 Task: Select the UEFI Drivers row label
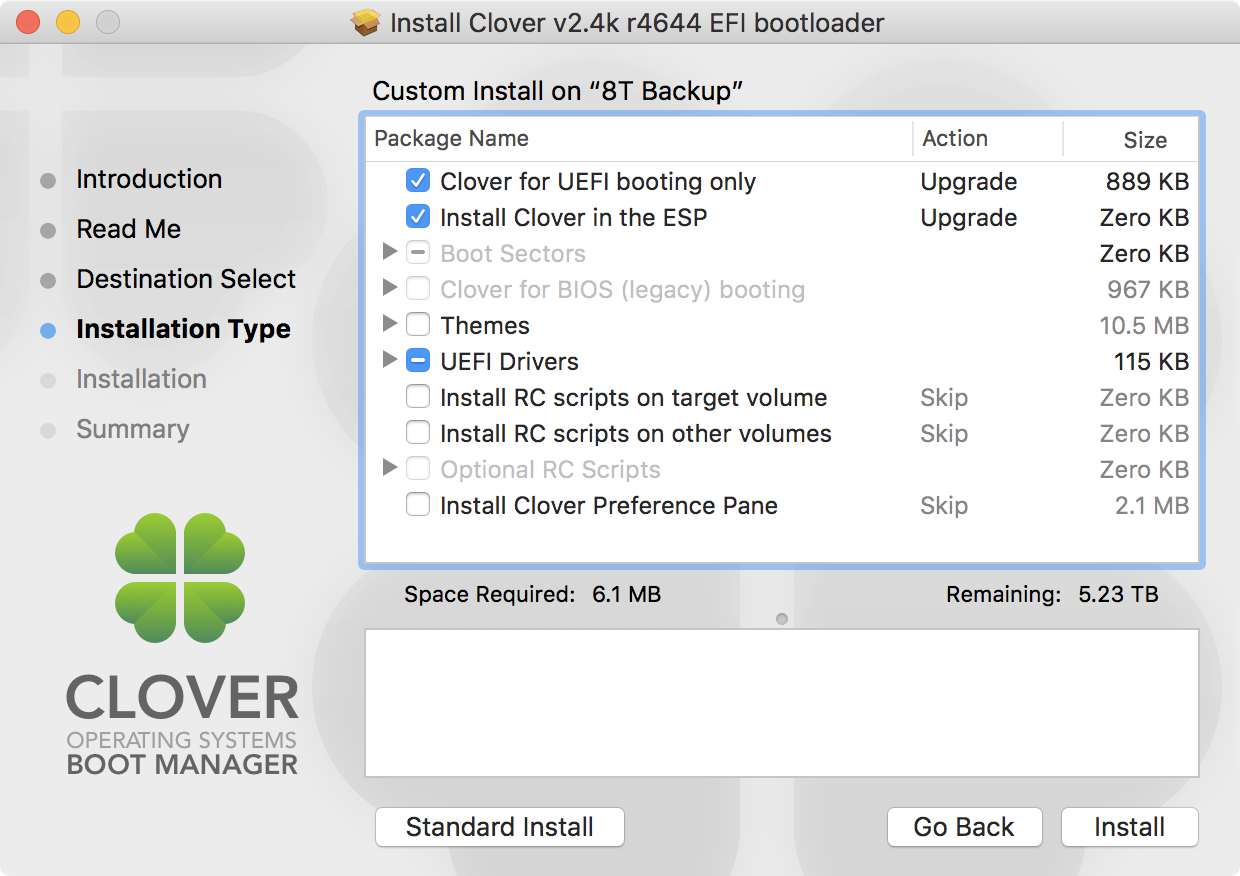pos(509,362)
